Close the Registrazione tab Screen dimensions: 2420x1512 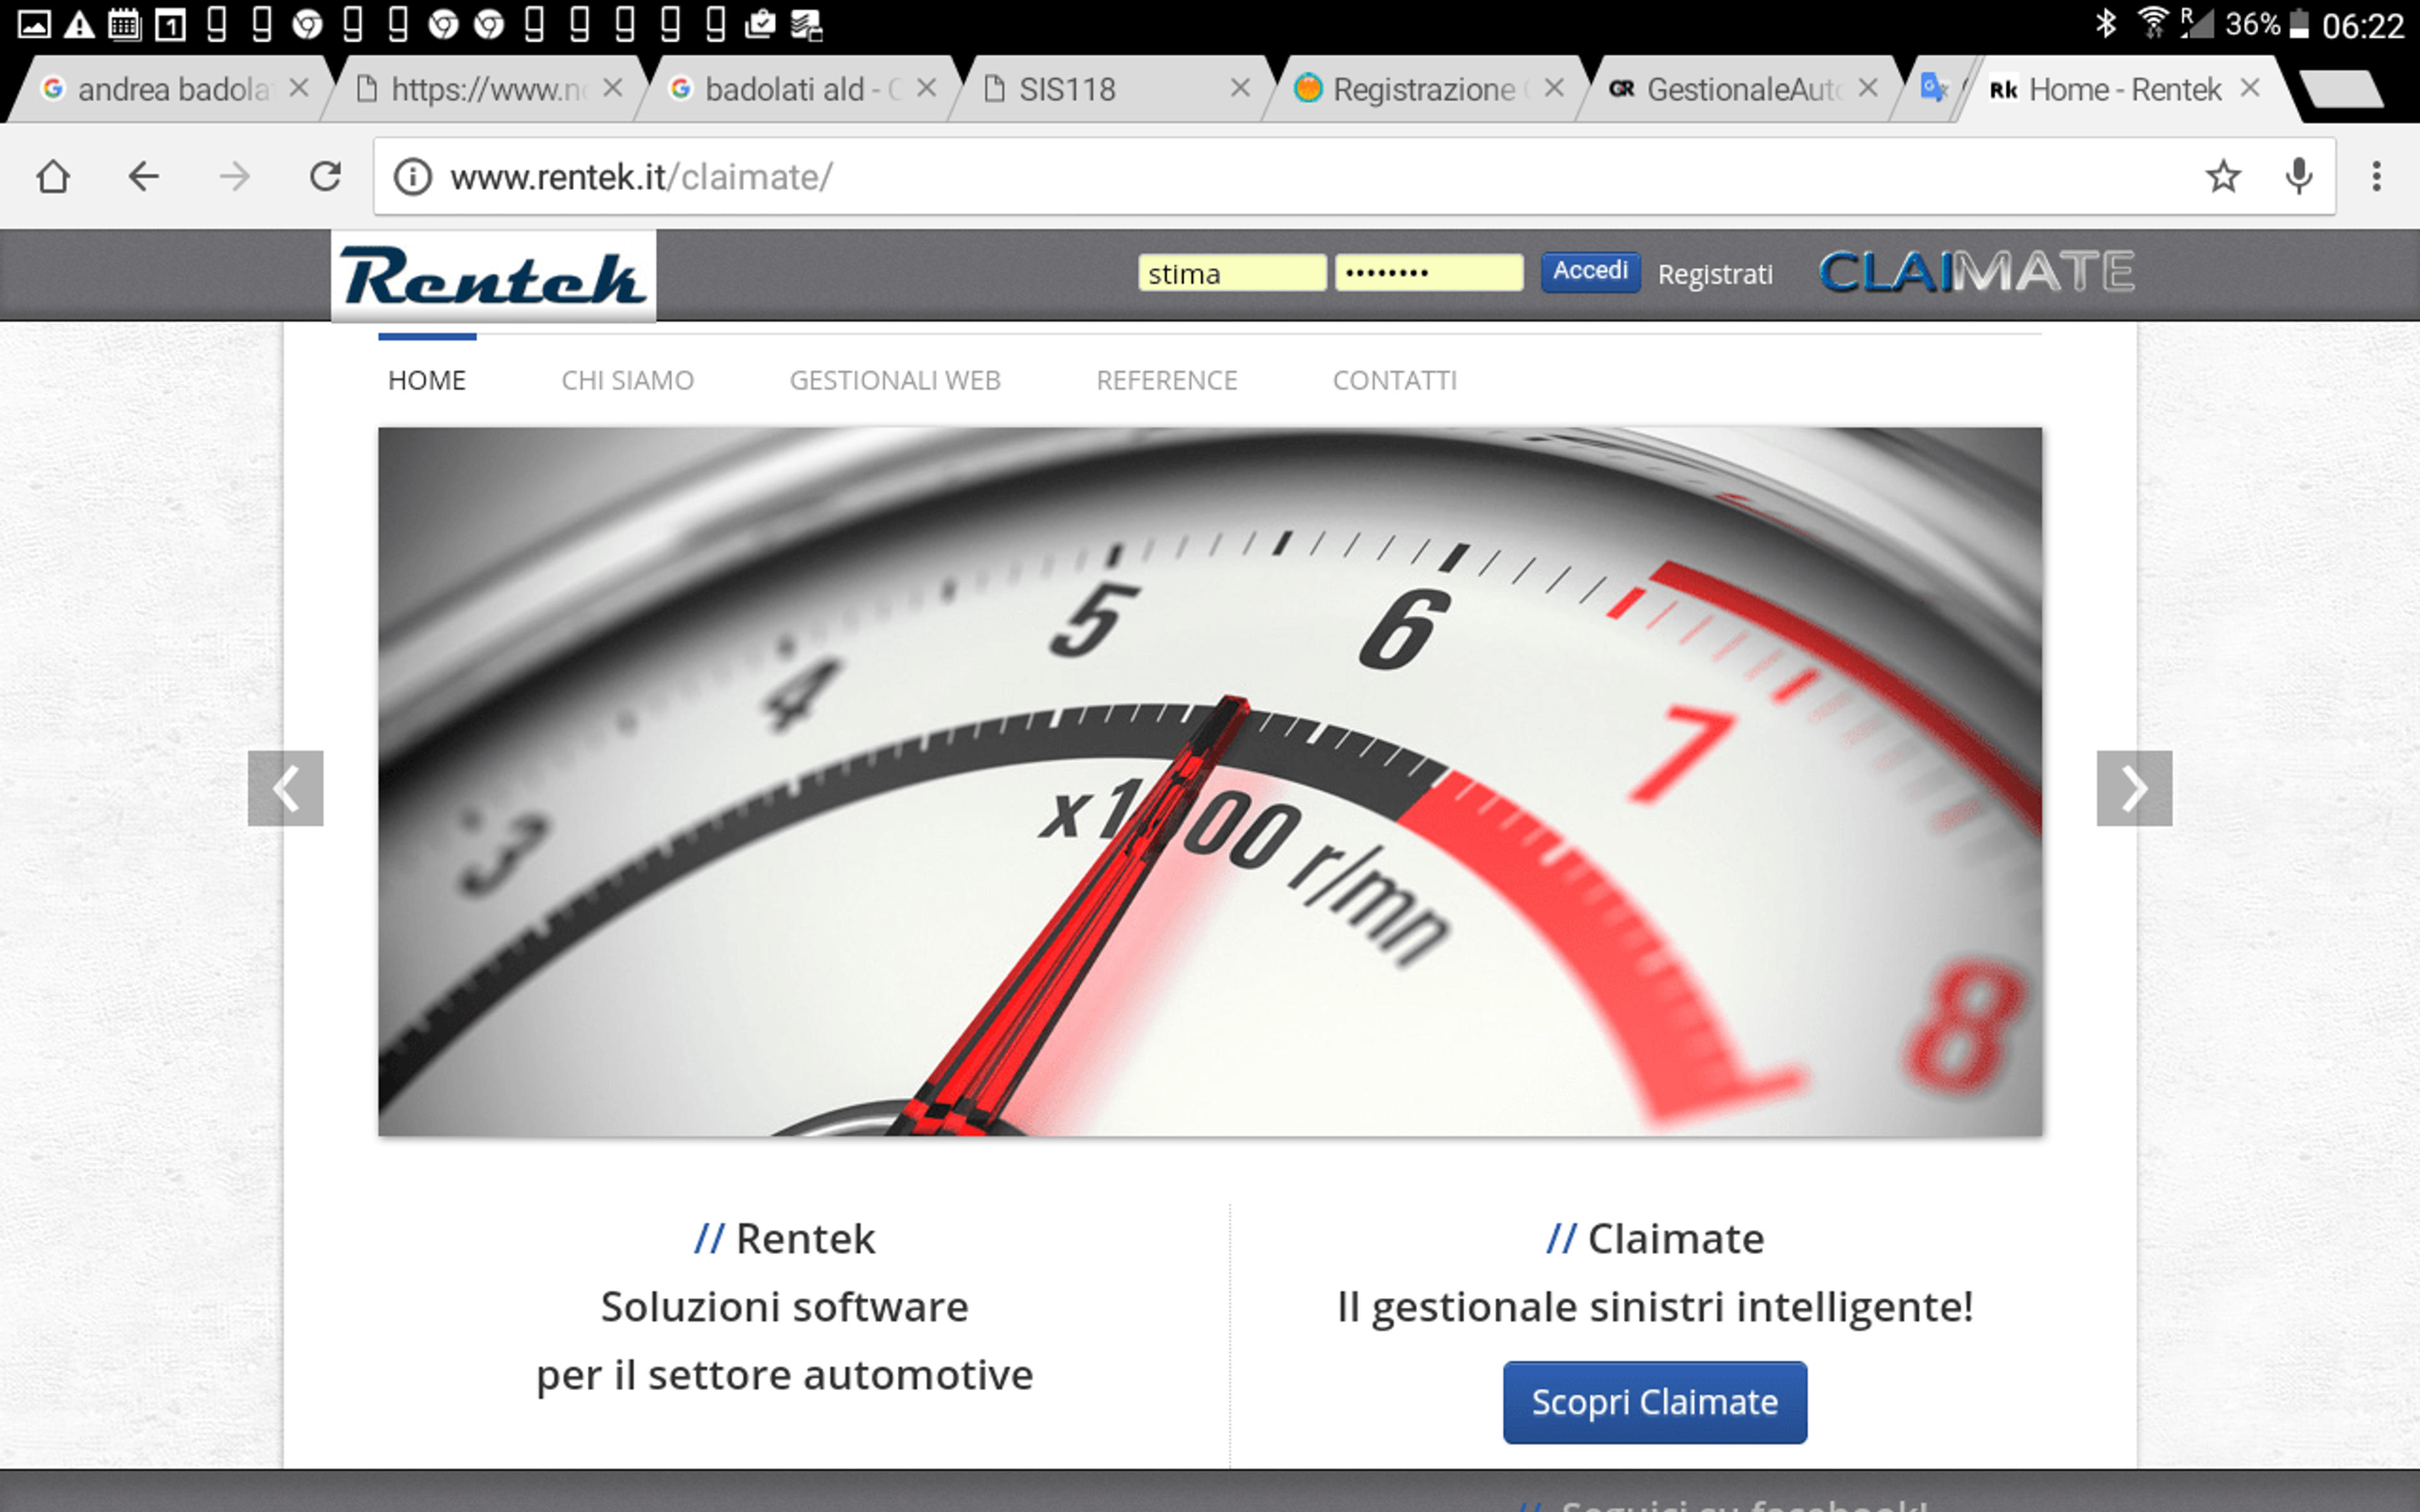(1553, 88)
